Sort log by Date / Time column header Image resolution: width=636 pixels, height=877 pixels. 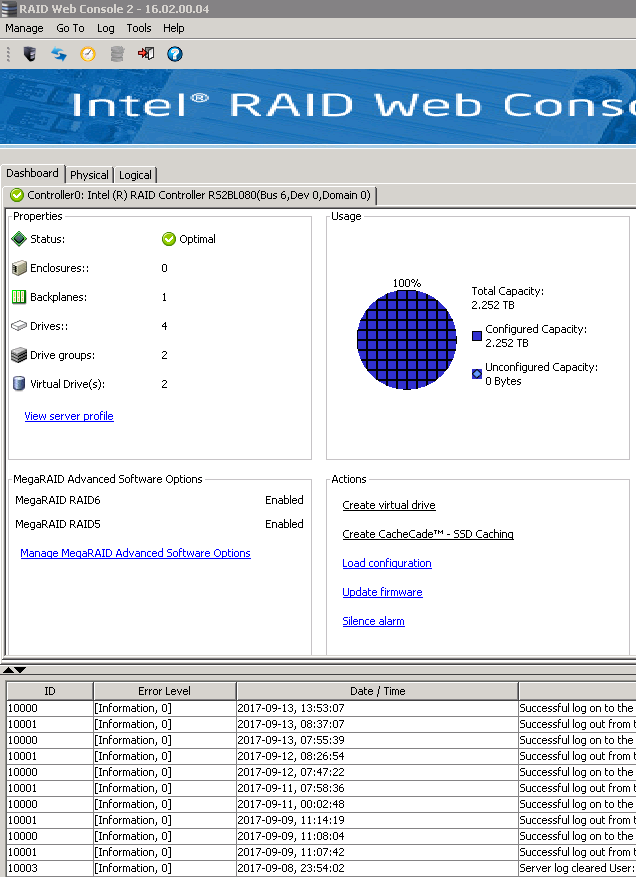377,691
